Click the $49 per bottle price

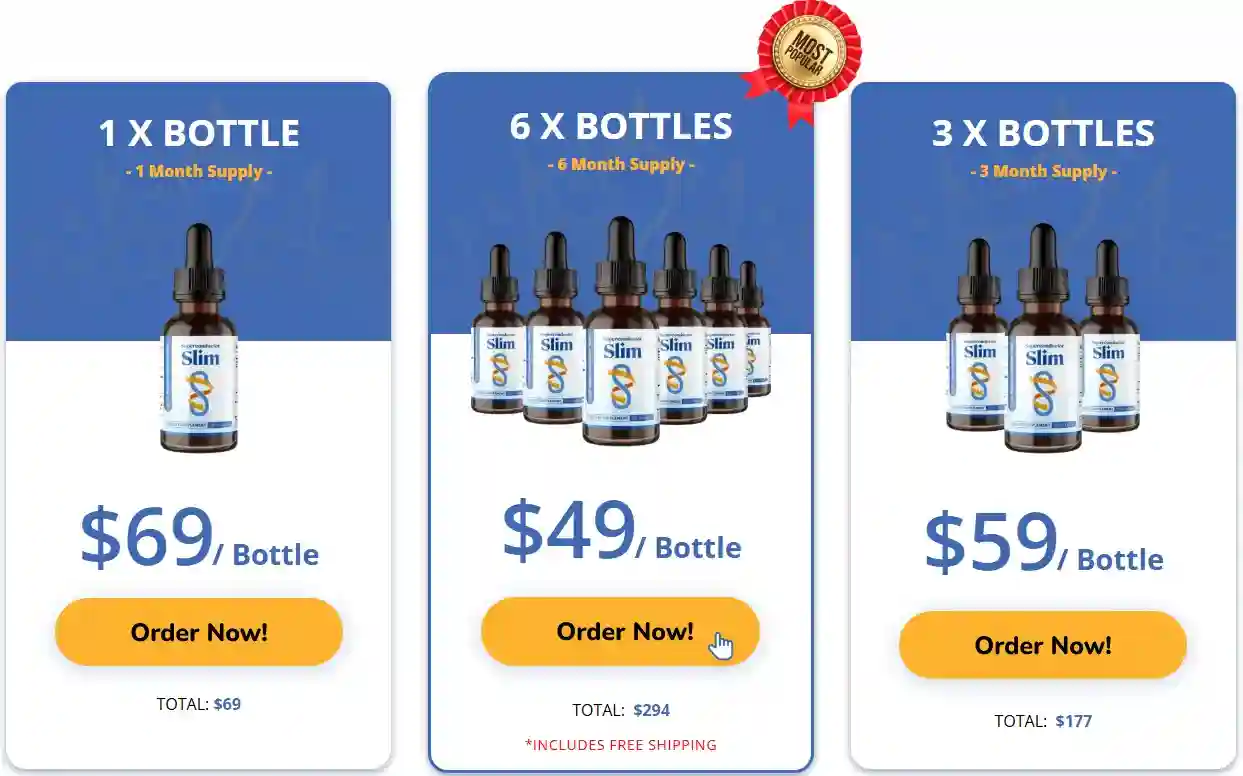pos(621,531)
